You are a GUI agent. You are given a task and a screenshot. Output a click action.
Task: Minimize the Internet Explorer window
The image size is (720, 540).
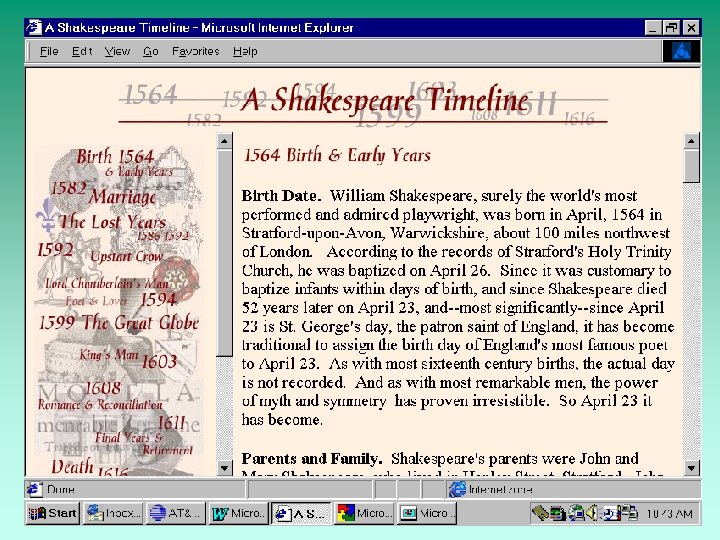[x=652, y=28]
